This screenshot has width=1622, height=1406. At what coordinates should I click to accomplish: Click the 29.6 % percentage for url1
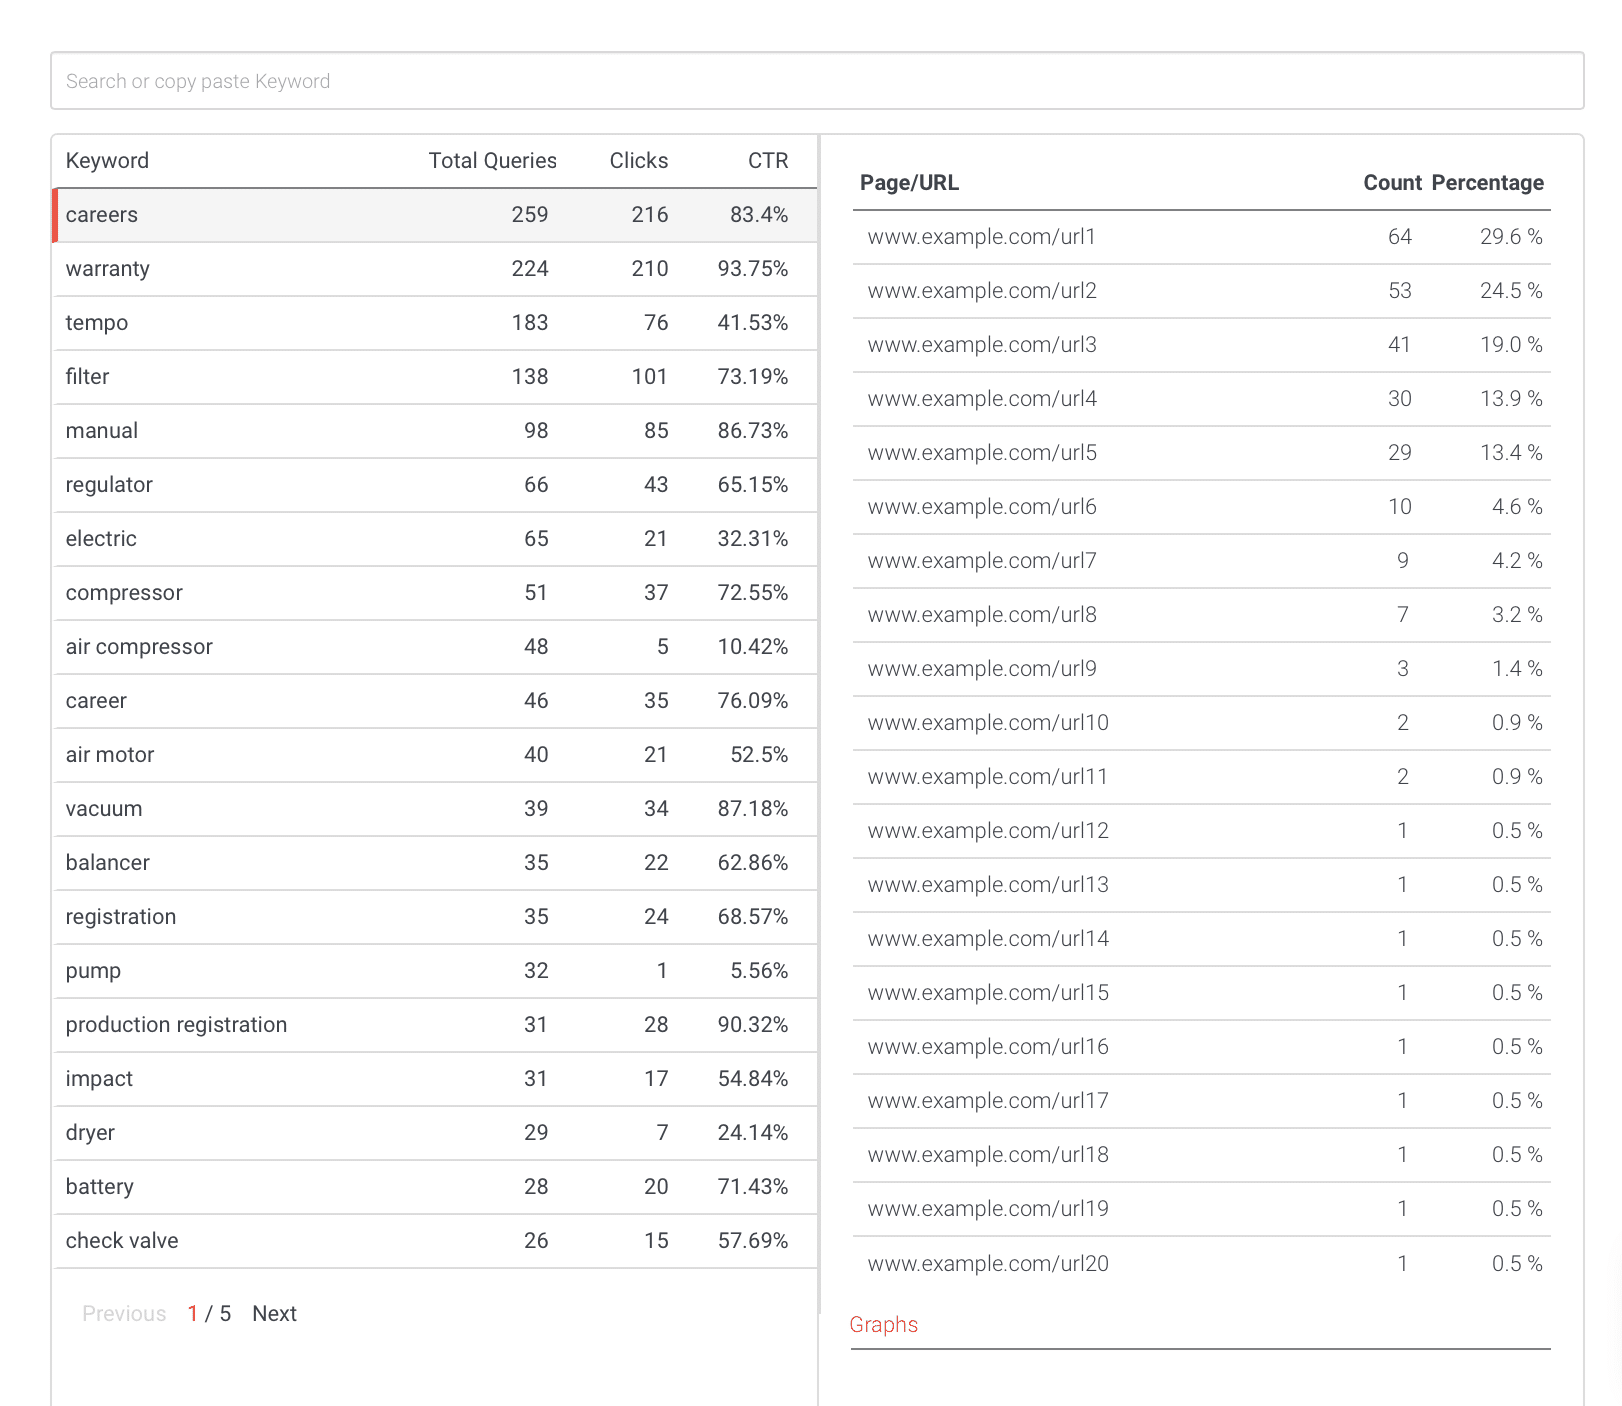(1511, 237)
